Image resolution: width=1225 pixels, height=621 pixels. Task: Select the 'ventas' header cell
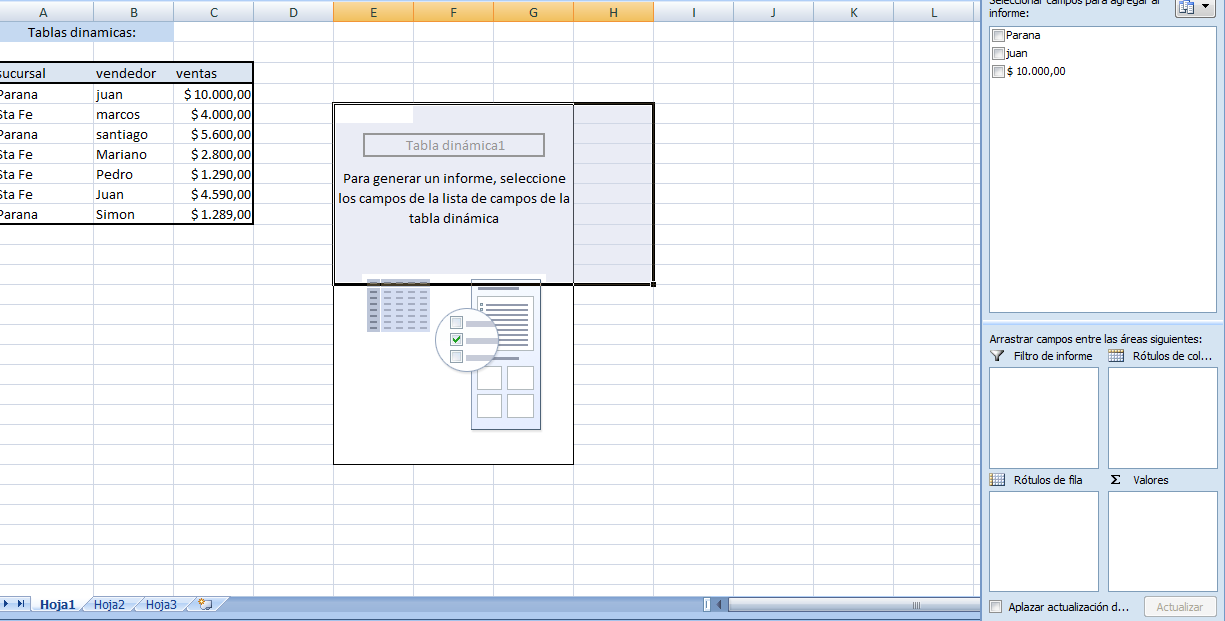[213, 73]
